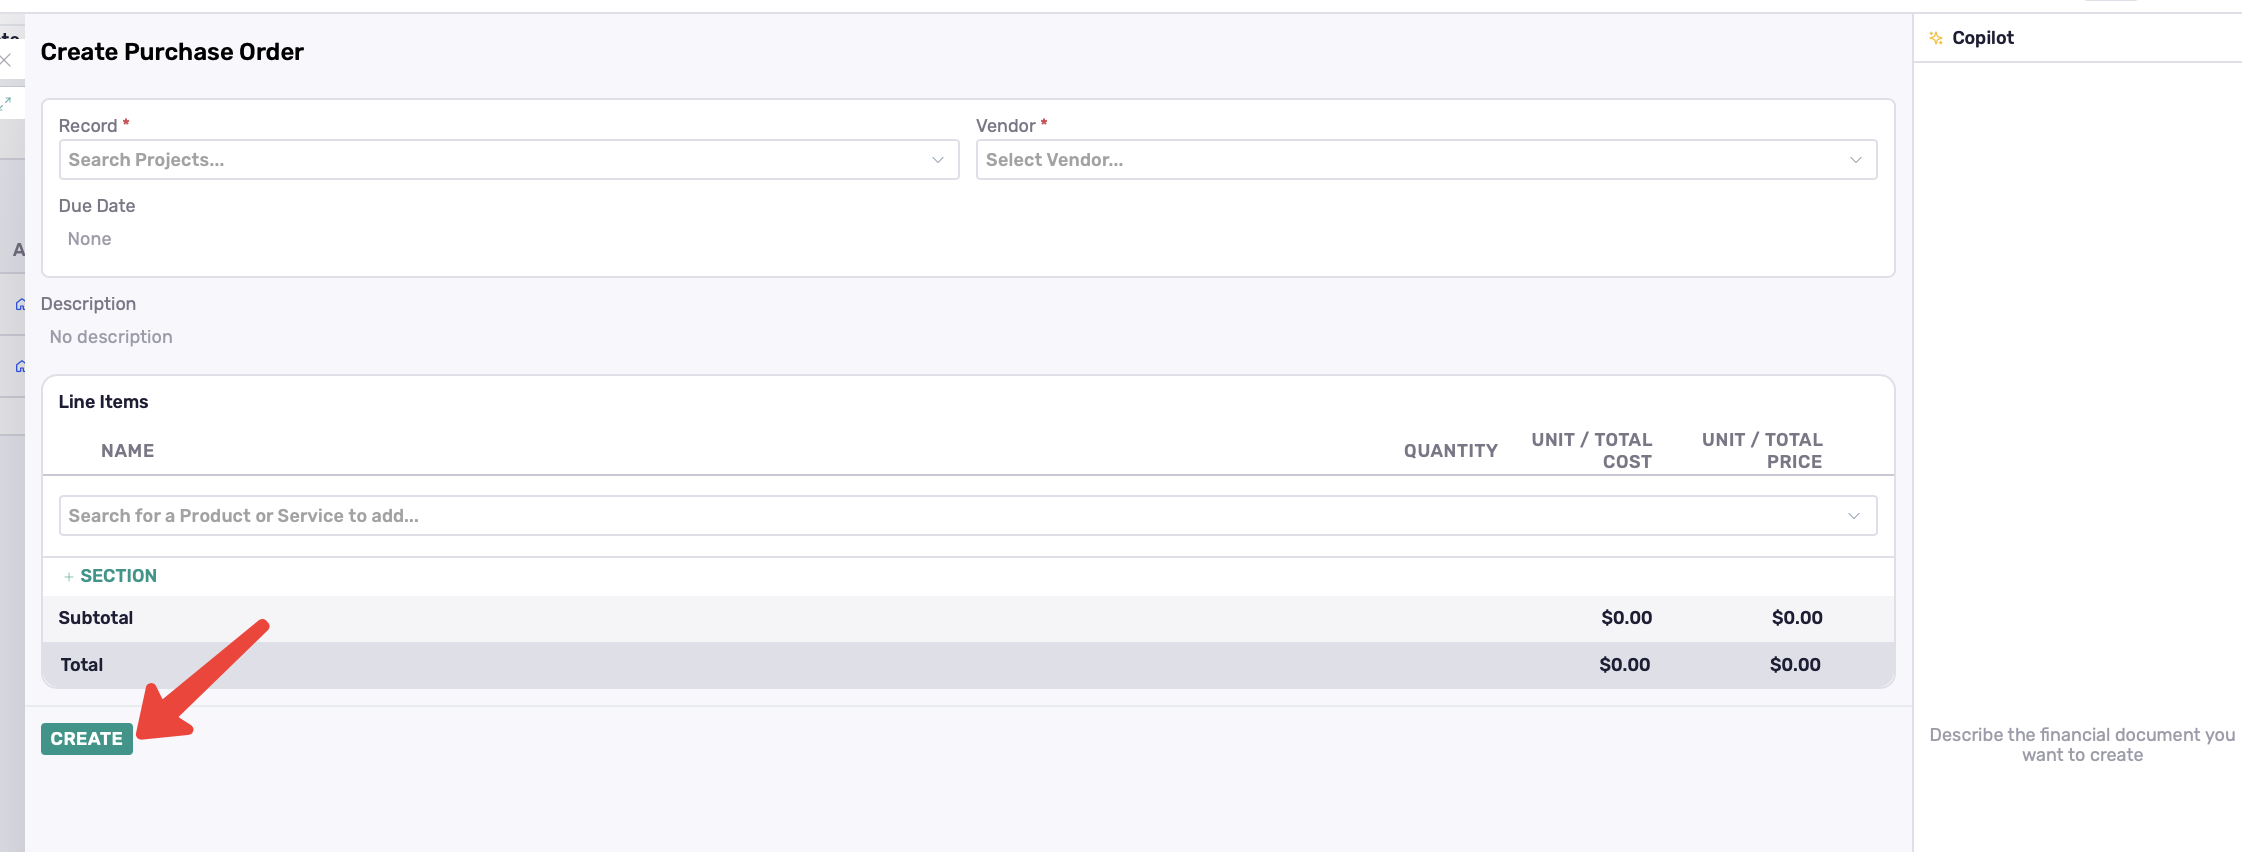2242x852 pixels.
Task: Click the expand arrows icon at left edge
Action: coord(6,102)
